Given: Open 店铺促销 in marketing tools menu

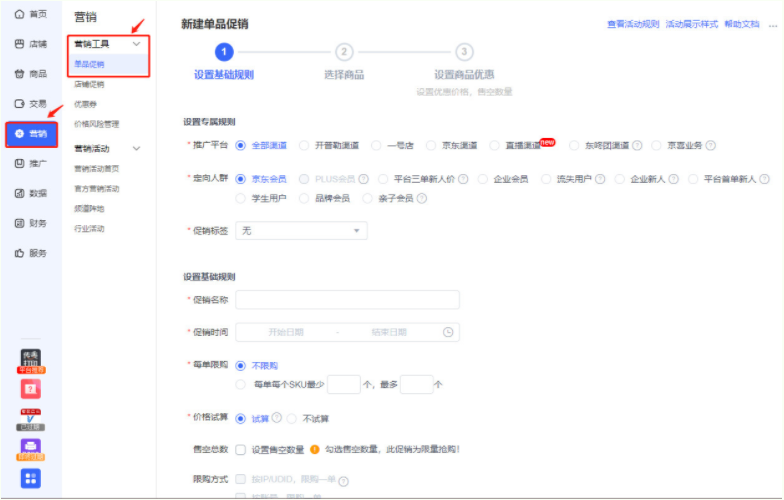Looking at the screenshot, I should tap(90, 84).
